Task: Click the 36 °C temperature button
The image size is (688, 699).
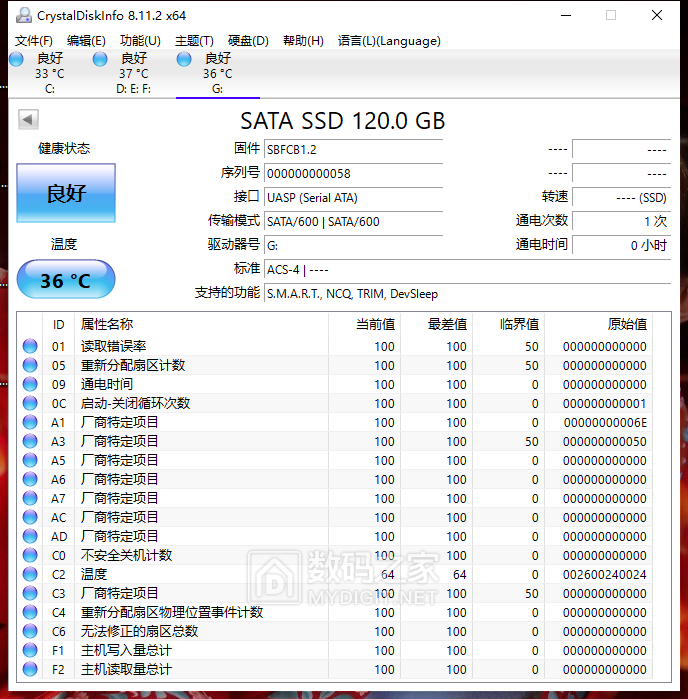Action: click(66, 280)
